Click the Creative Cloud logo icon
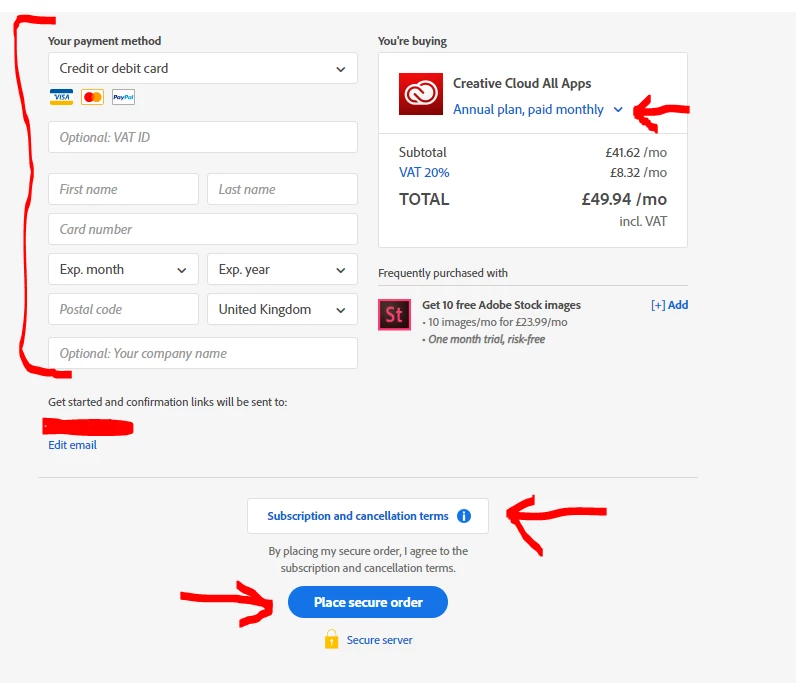Image resolution: width=796 pixels, height=683 pixels. 421,94
